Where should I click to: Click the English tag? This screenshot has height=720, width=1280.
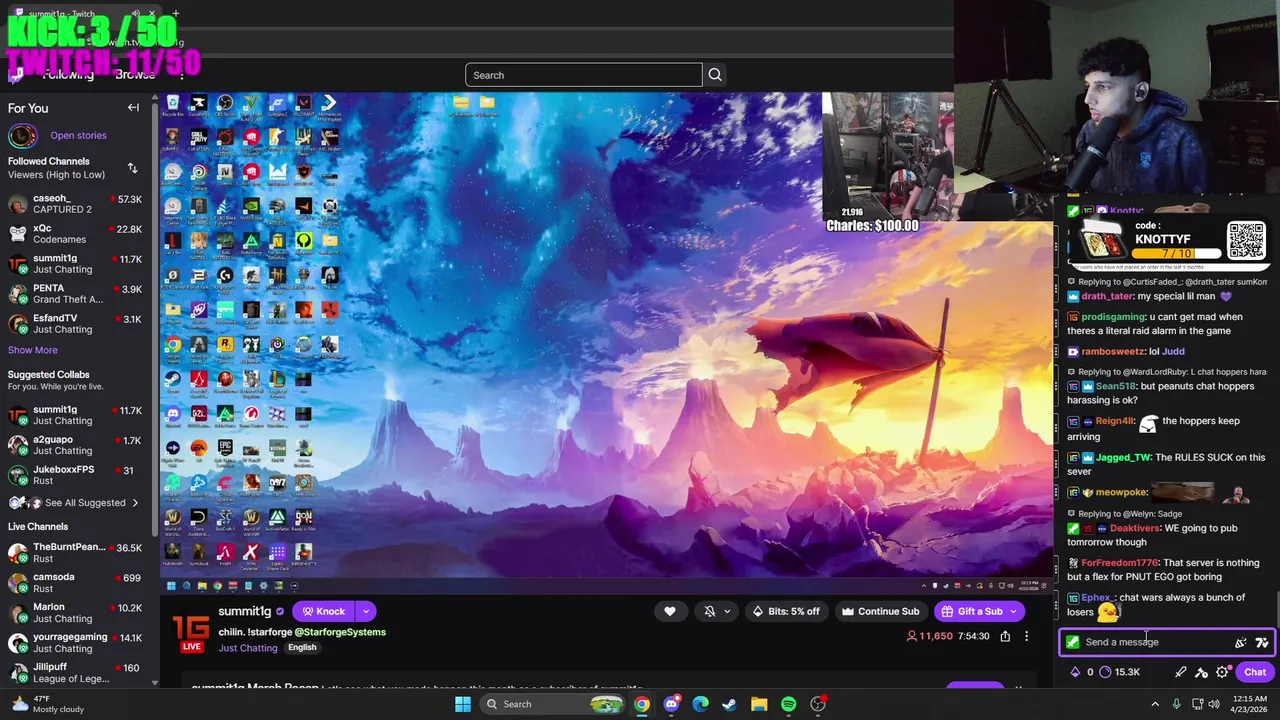302,648
